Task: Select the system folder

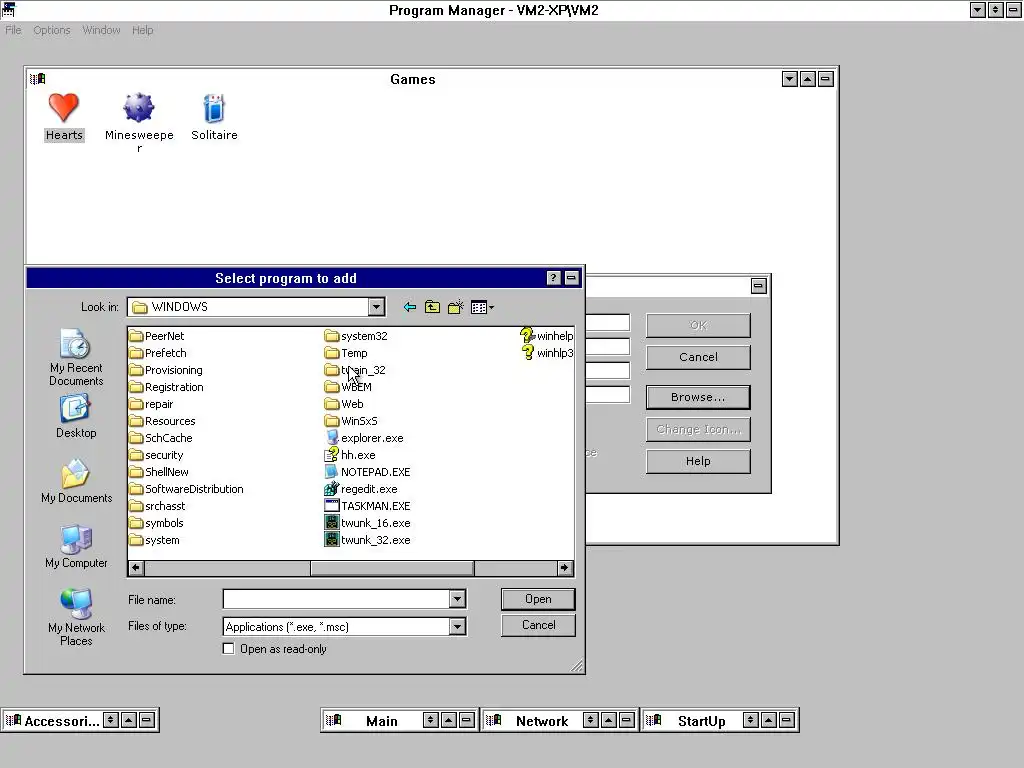Action: 154,540
